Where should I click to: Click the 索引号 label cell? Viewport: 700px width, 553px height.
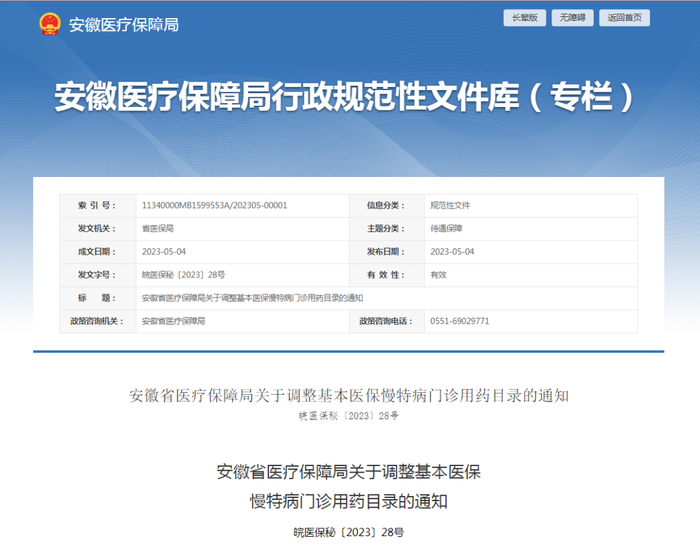click(98, 206)
